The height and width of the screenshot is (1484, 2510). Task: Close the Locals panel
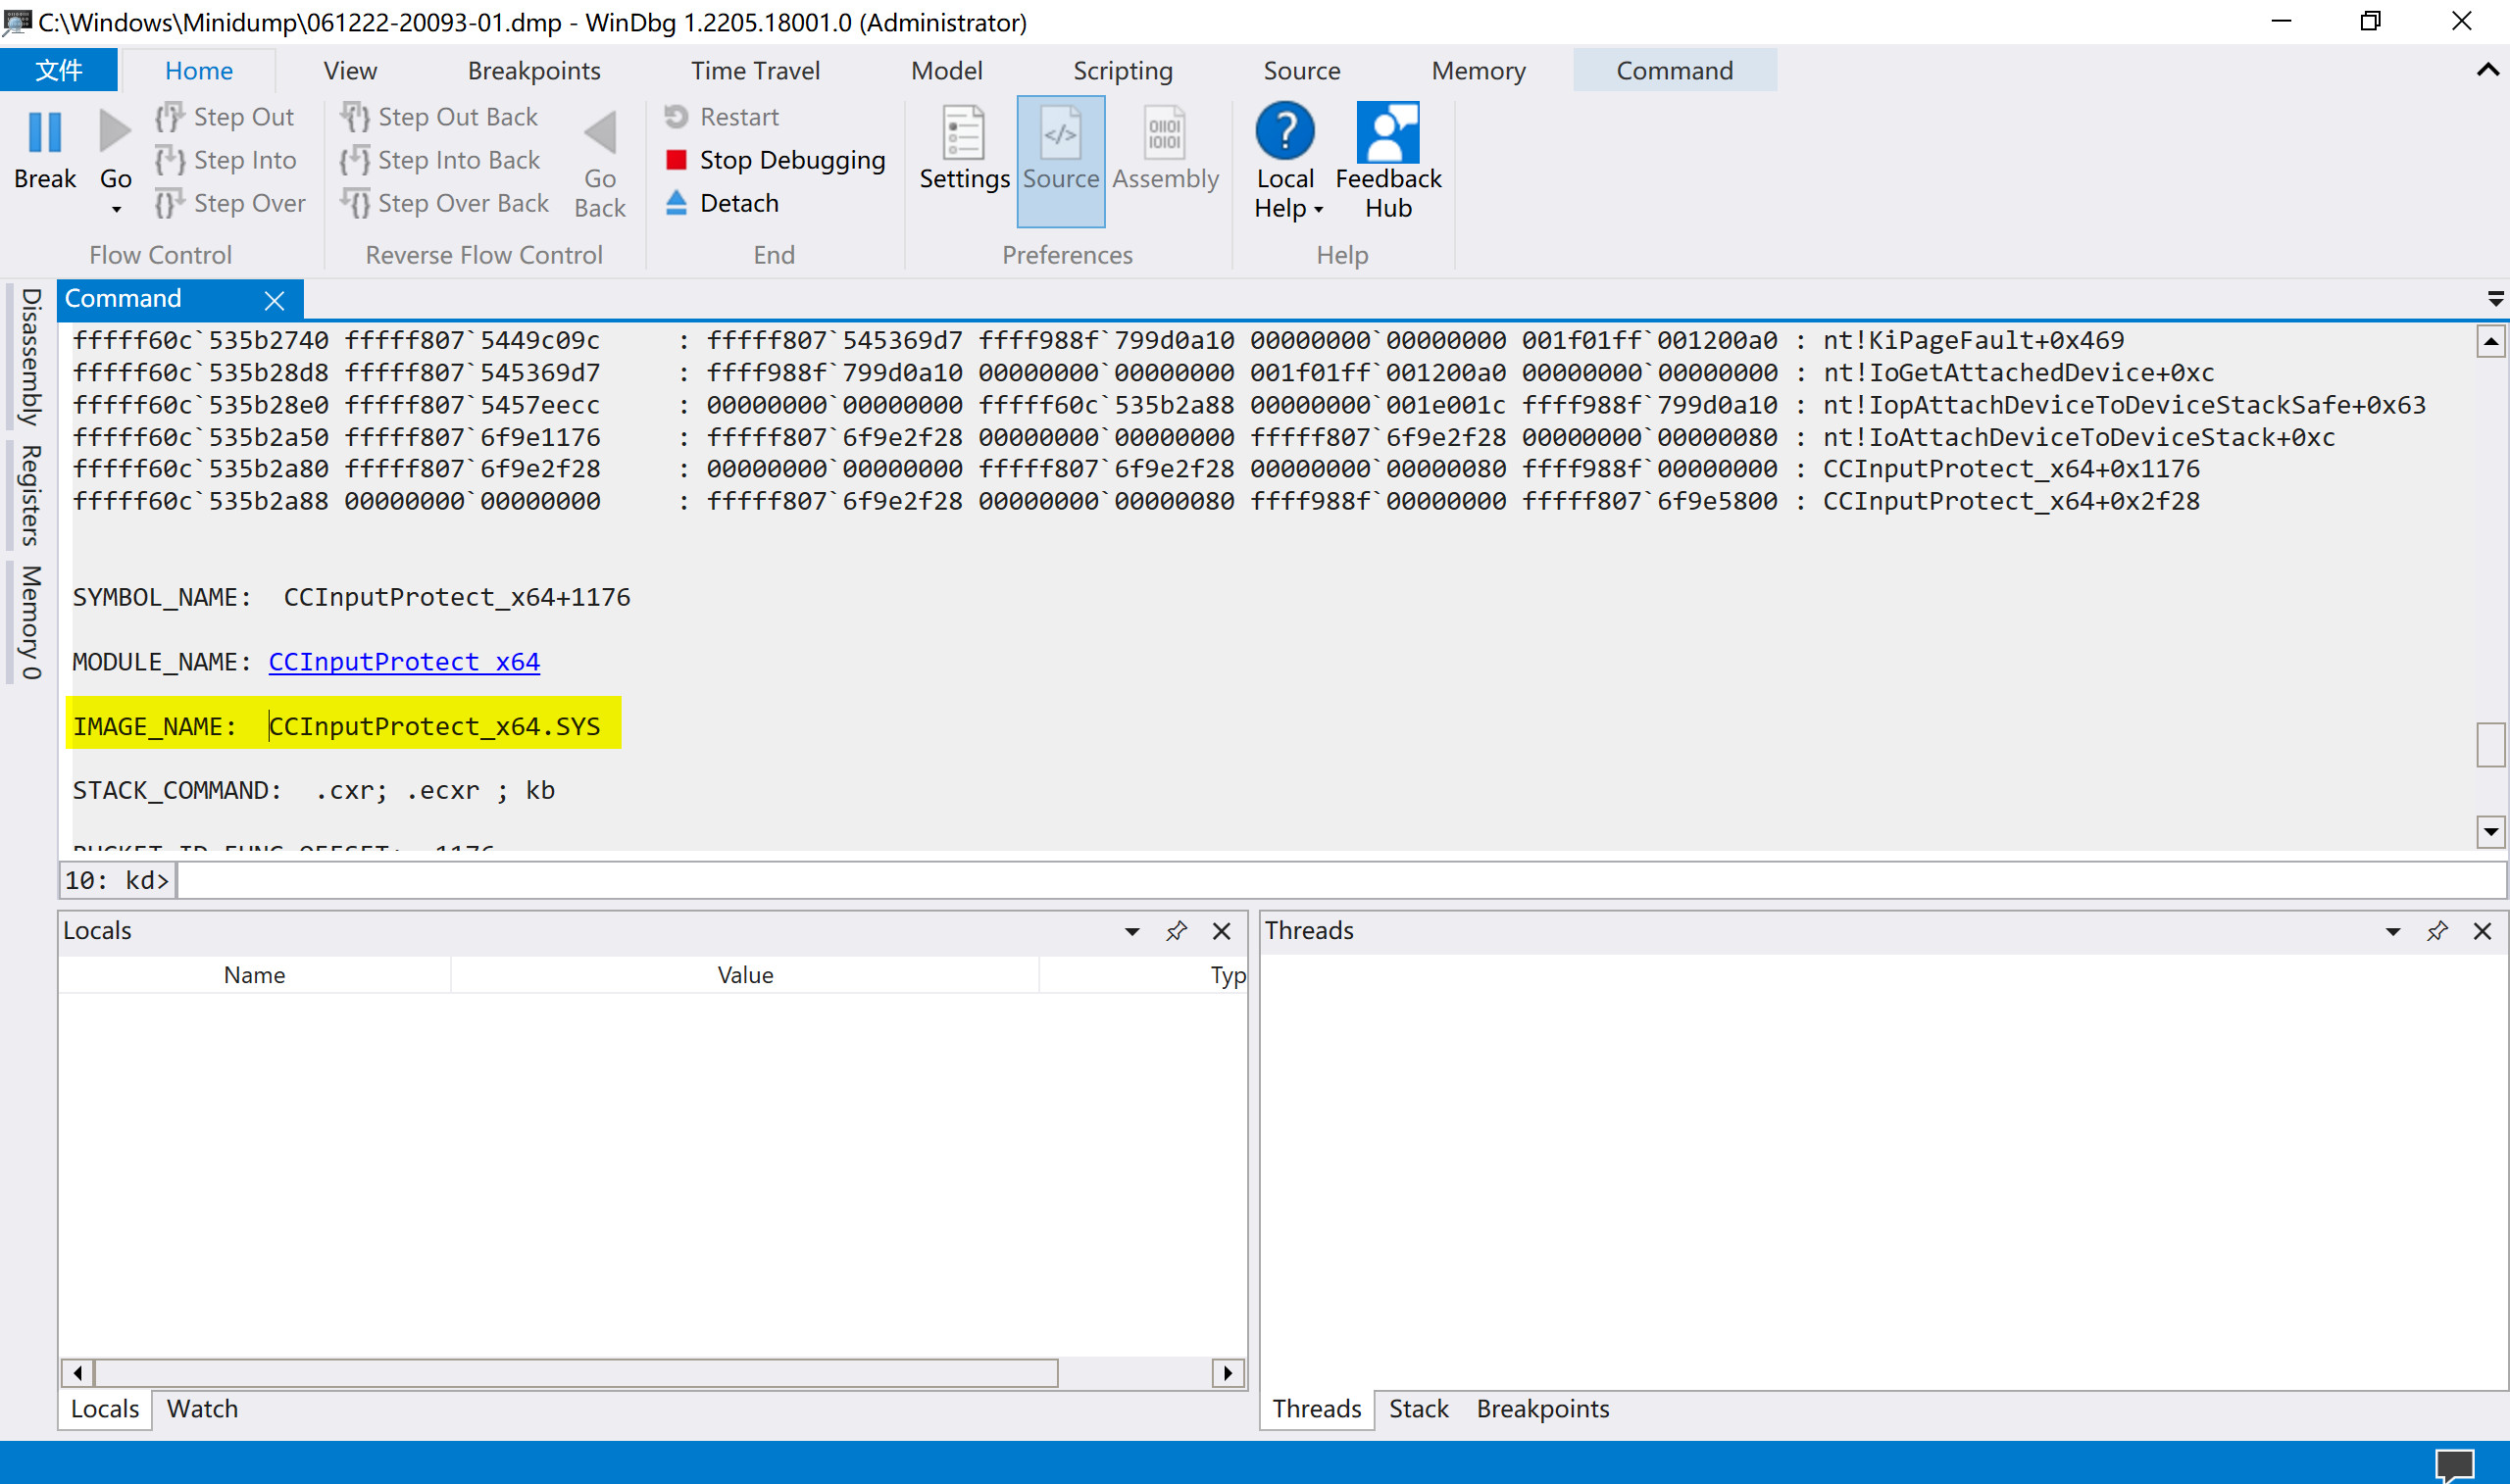(1221, 932)
